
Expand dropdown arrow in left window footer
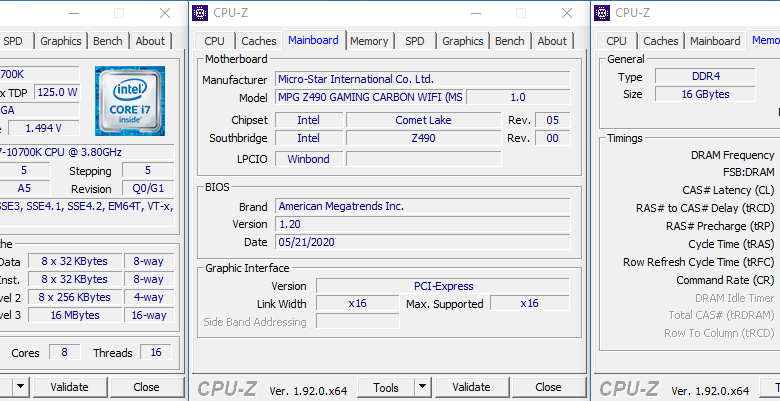[x=20, y=387]
